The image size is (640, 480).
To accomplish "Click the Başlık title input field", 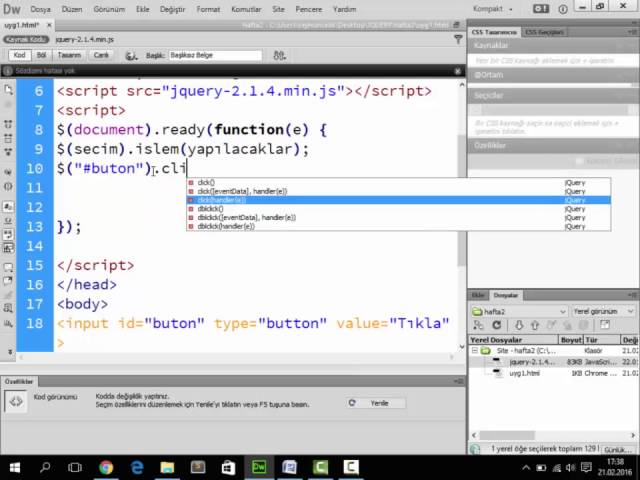I will point(216,55).
